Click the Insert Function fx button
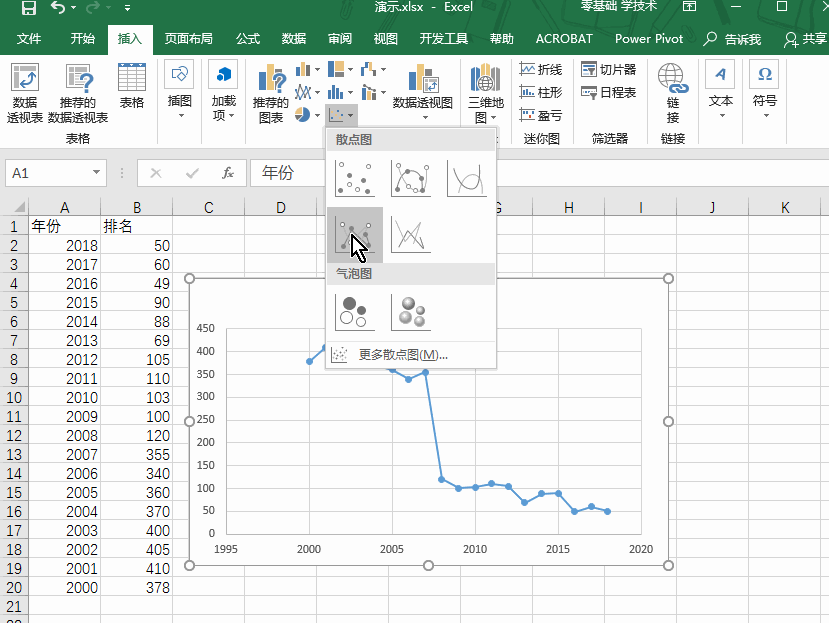 pos(228,173)
